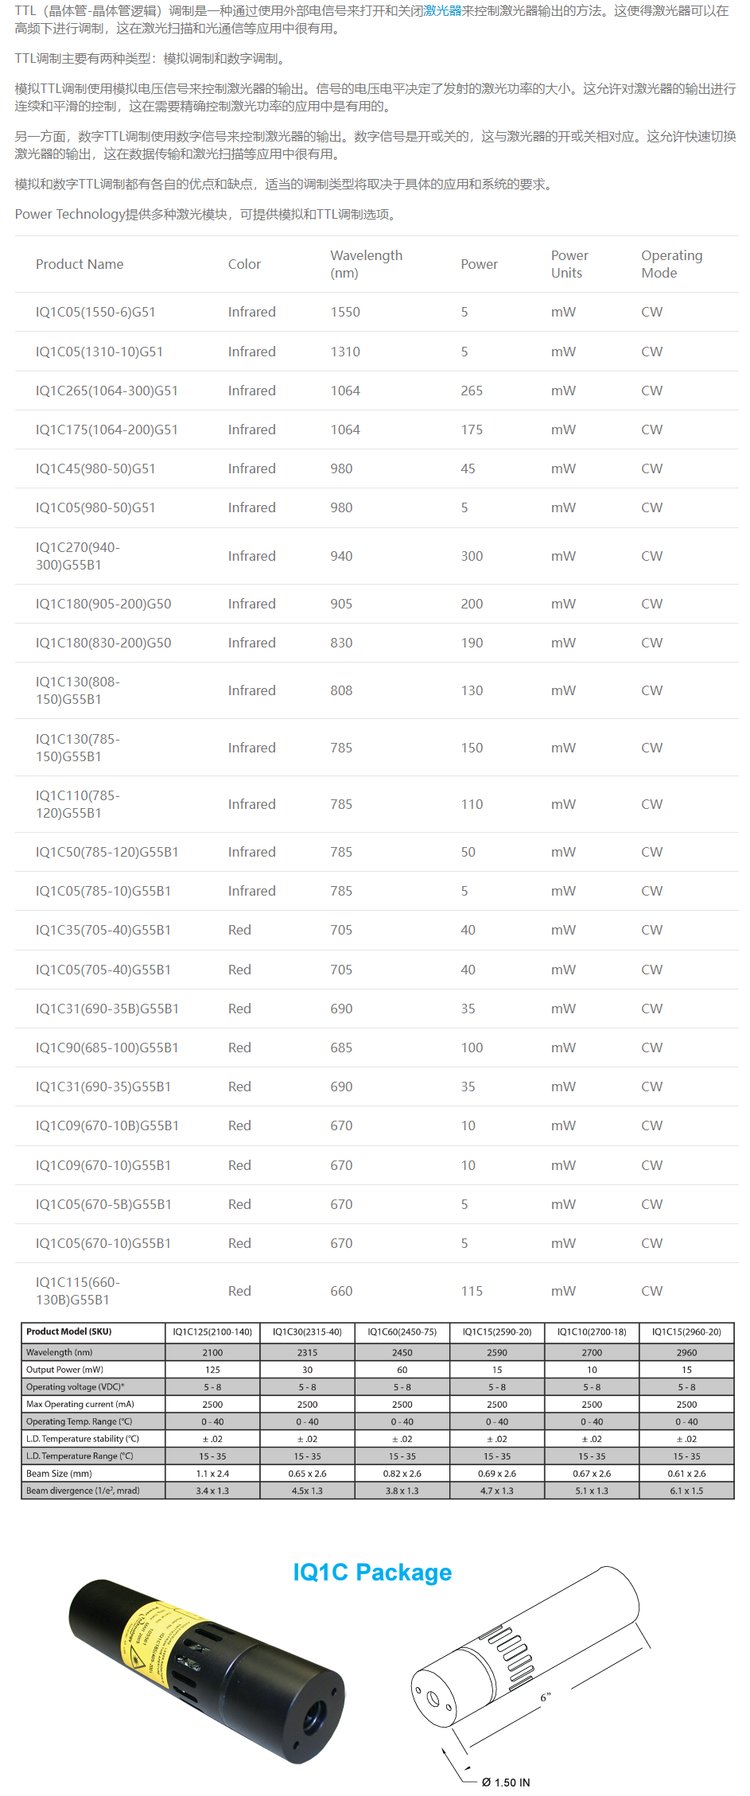This screenshot has height=1796, width=750.
Task: Click product IQ1C115(660-130B)G55B1
Action: coord(78,1291)
